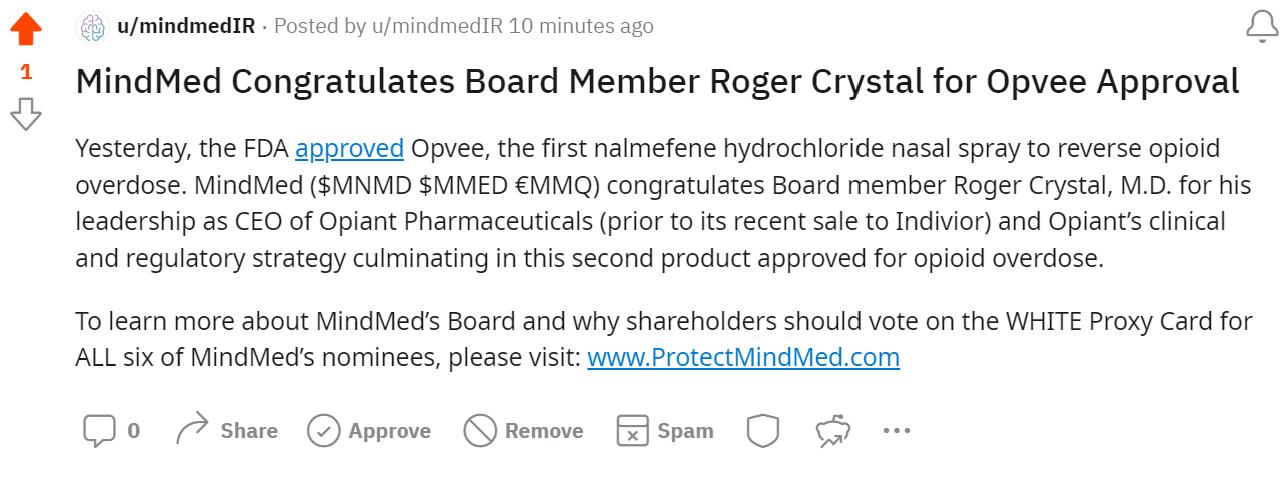1282x495 pixels.
Task: Open the "approved" FDA hyperlink
Action: (x=349, y=149)
